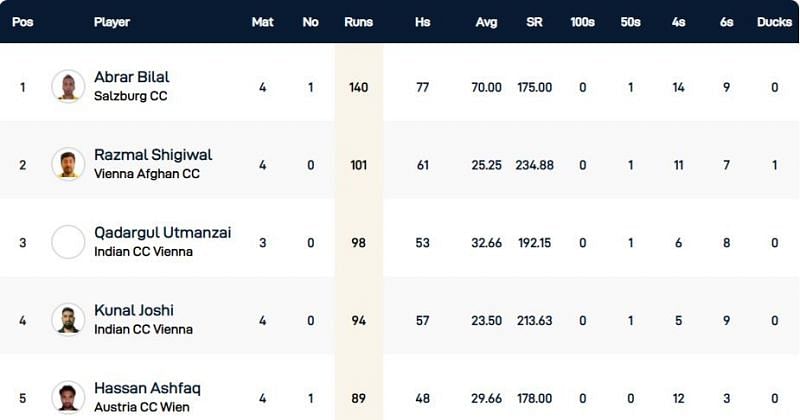800x420 pixels.
Task: Click Hassan Ashfaq's player avatar
Action: click(68, 396)
